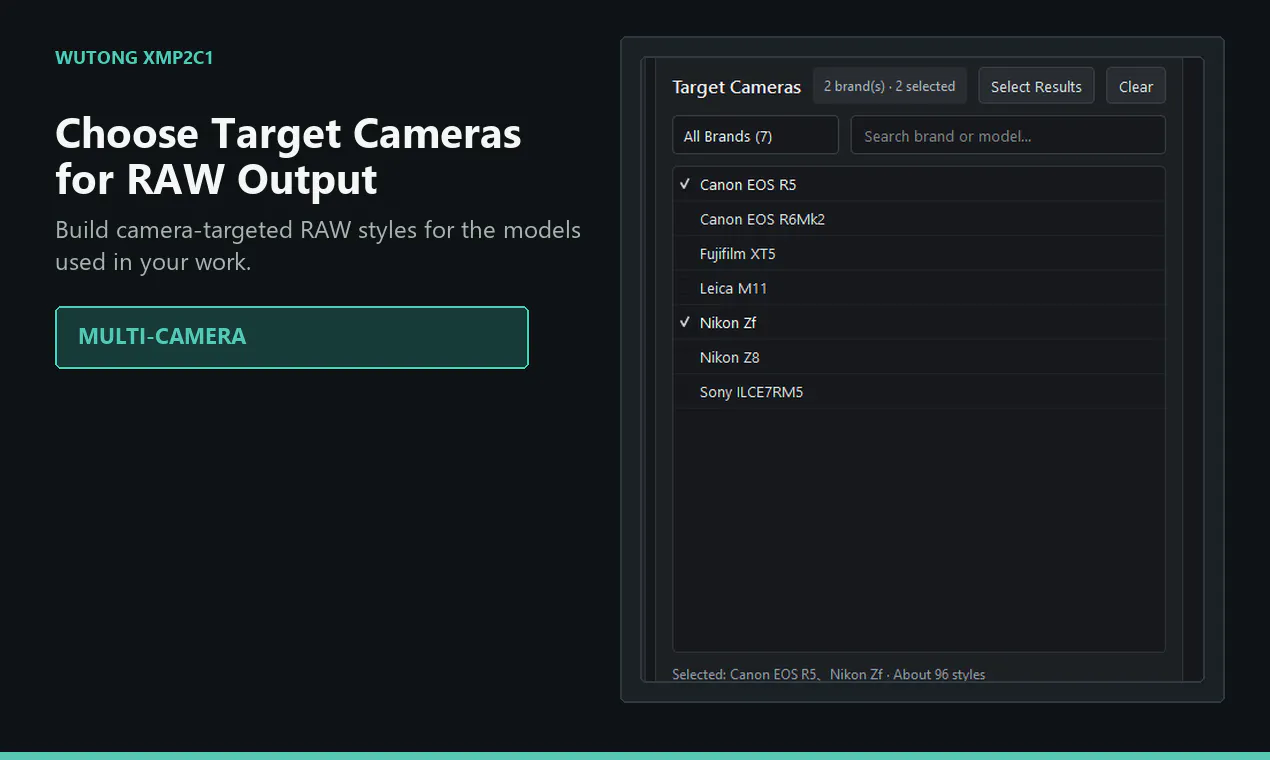The width and height of the screenshot is (1270, 760).
Task: Click the Select Results button
Action: tap(1036, 86)
